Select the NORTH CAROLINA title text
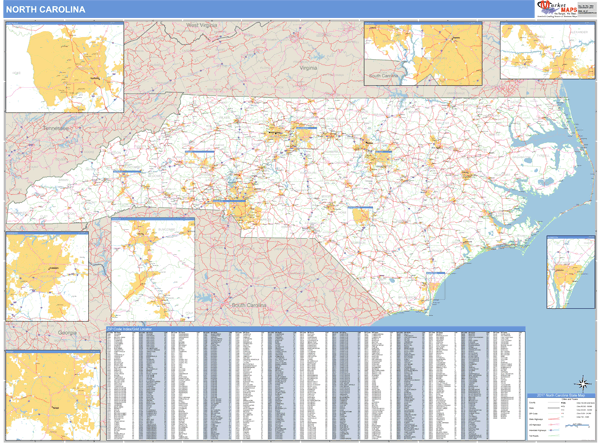Viewport: 600px width, 443px height. [x=44, y=9]
